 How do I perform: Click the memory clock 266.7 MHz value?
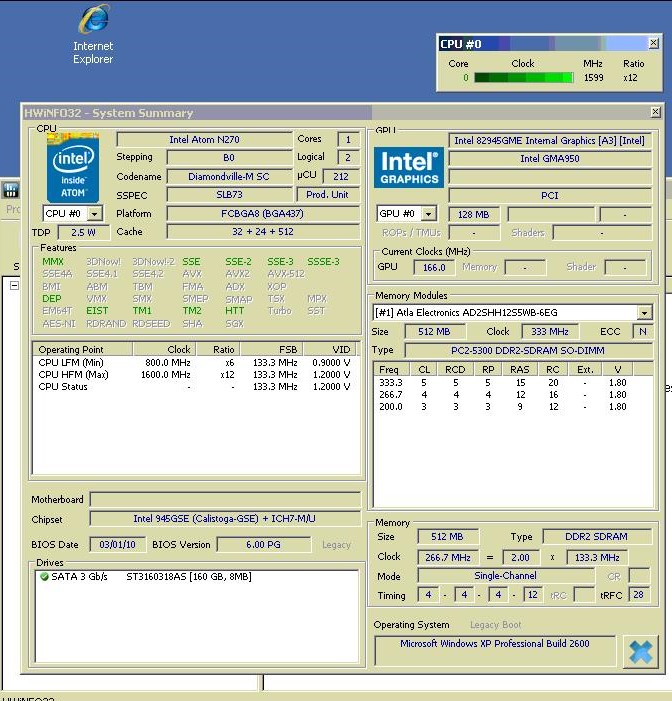tap(448, 557)
